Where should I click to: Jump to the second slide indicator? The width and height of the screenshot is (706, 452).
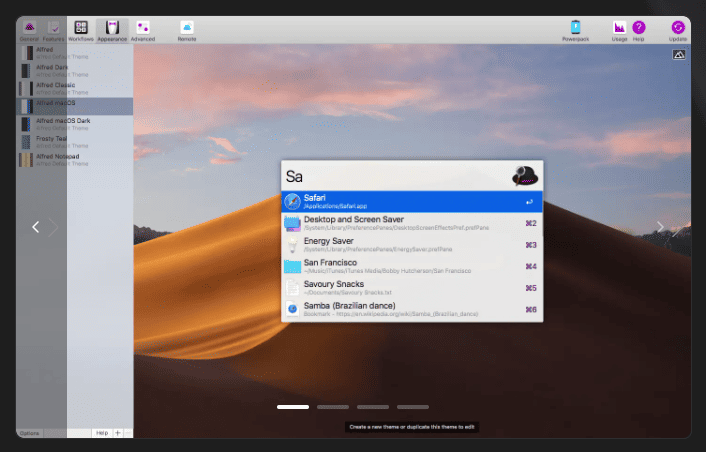click(333, 407)
